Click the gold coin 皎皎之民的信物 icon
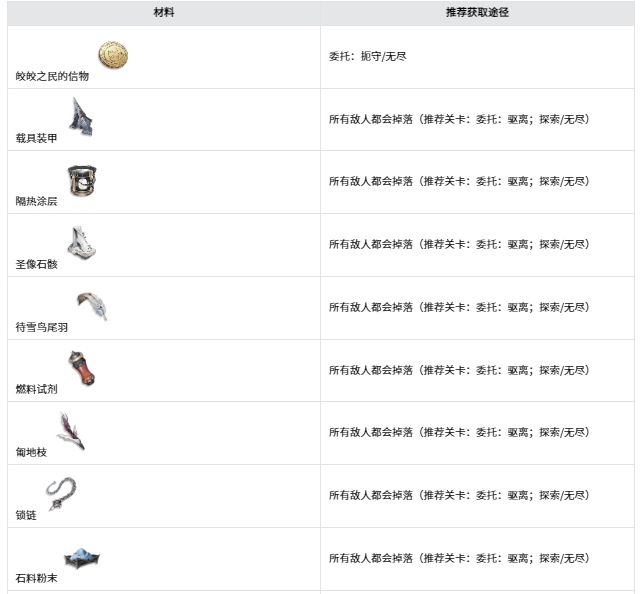The image size is (644, 594). tap(112, 55)
